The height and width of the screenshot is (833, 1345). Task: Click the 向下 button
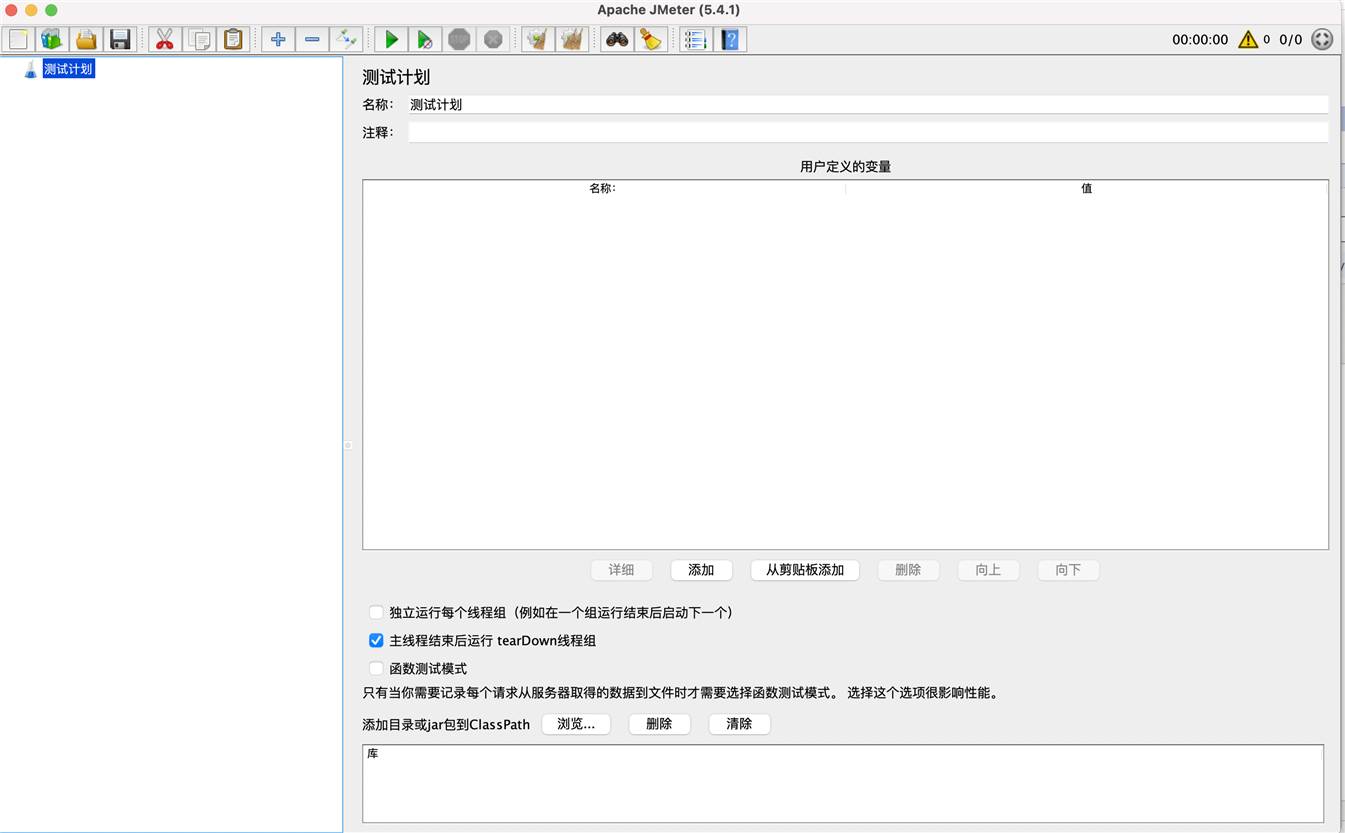click(x=1068, y=570)
